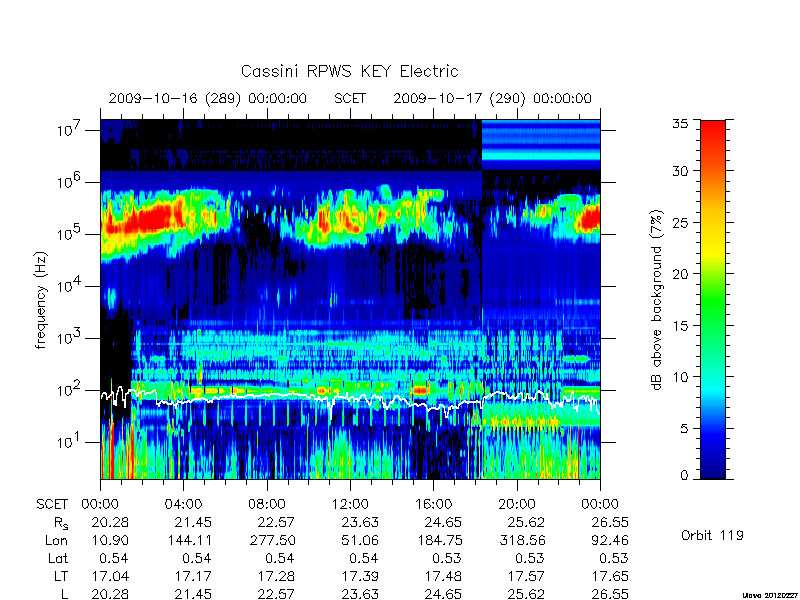Select local time value 17.04
The height and width of the screenshot is (600, 800).
110,576
